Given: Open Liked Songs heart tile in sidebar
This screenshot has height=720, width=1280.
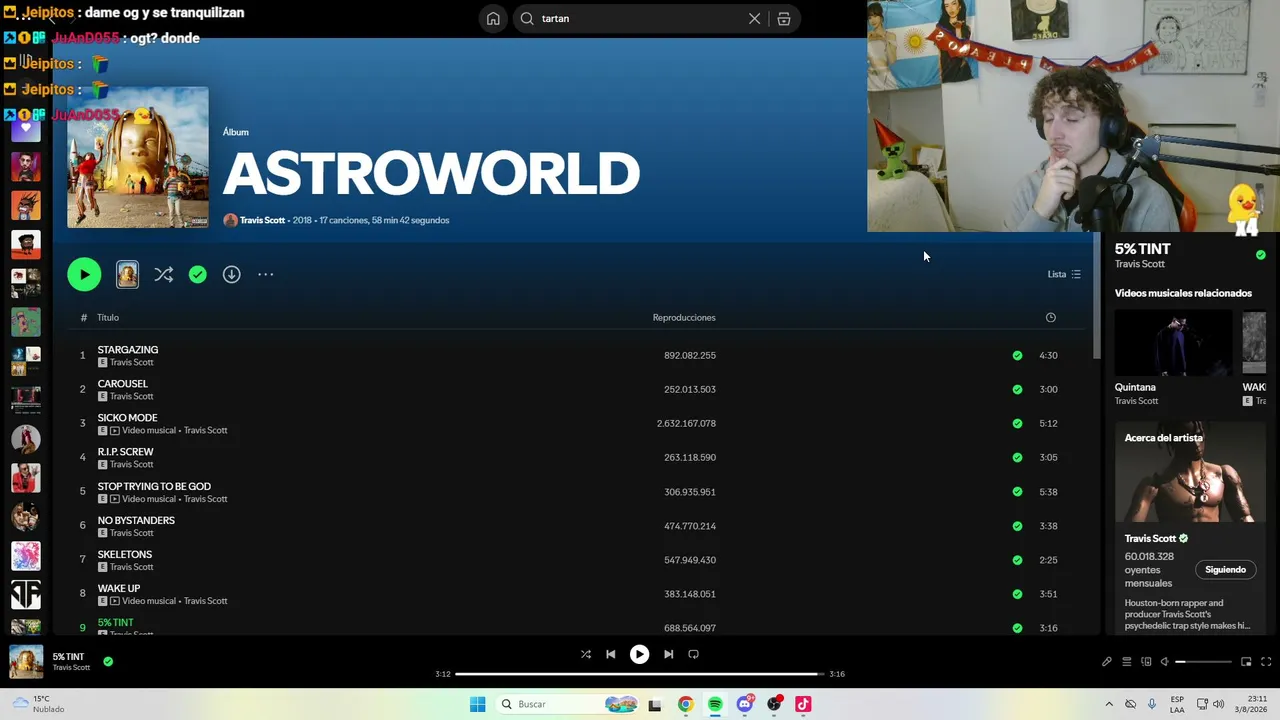Looking at the screenshot, I should point(26,129).
